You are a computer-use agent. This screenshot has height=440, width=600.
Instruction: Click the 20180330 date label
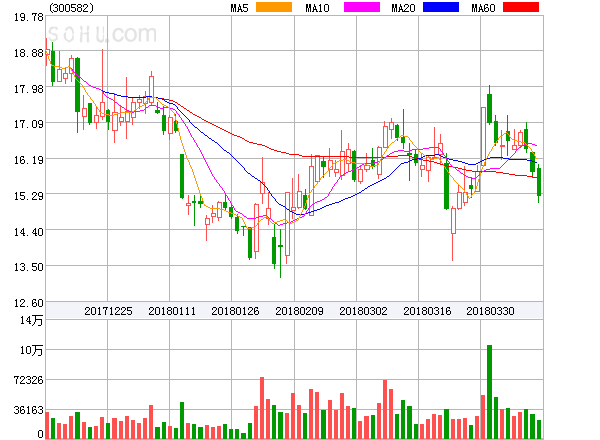click(490, 311)
